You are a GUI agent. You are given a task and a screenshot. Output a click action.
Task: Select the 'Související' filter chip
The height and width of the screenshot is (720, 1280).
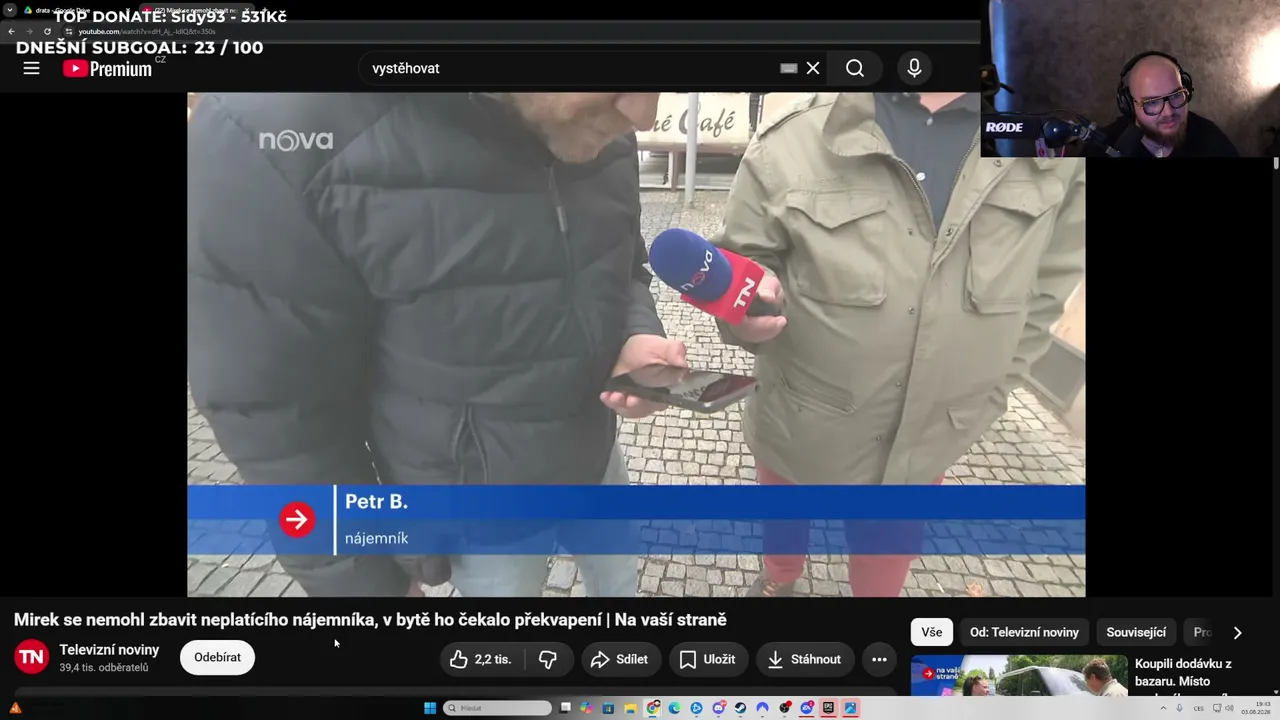(x=1136, y=632)
